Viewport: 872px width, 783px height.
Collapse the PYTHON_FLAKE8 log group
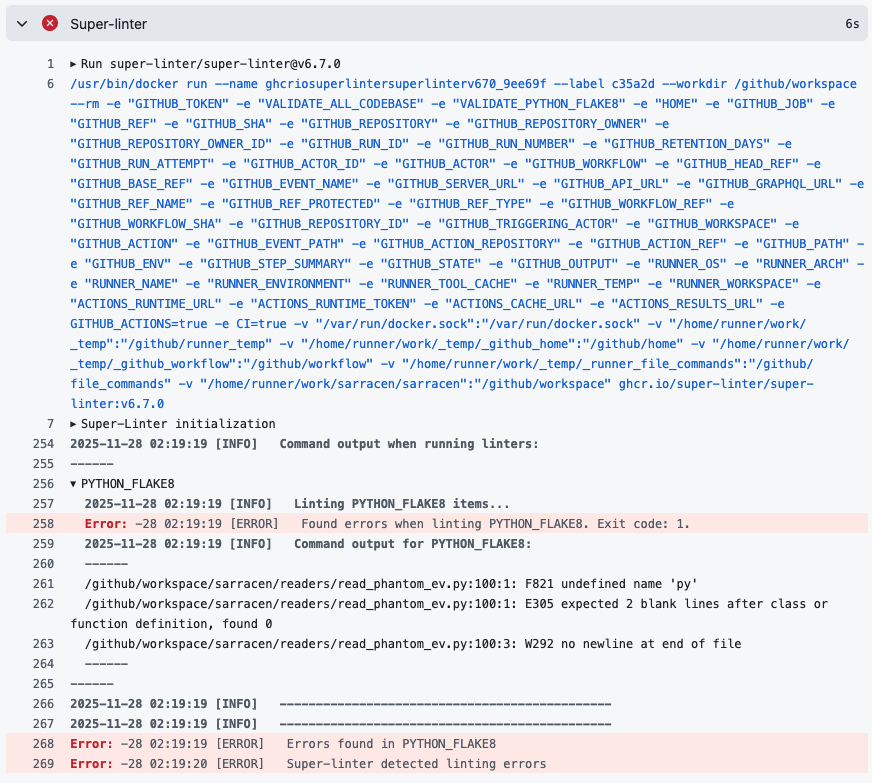pyautogui.click(x=73, y=484)
